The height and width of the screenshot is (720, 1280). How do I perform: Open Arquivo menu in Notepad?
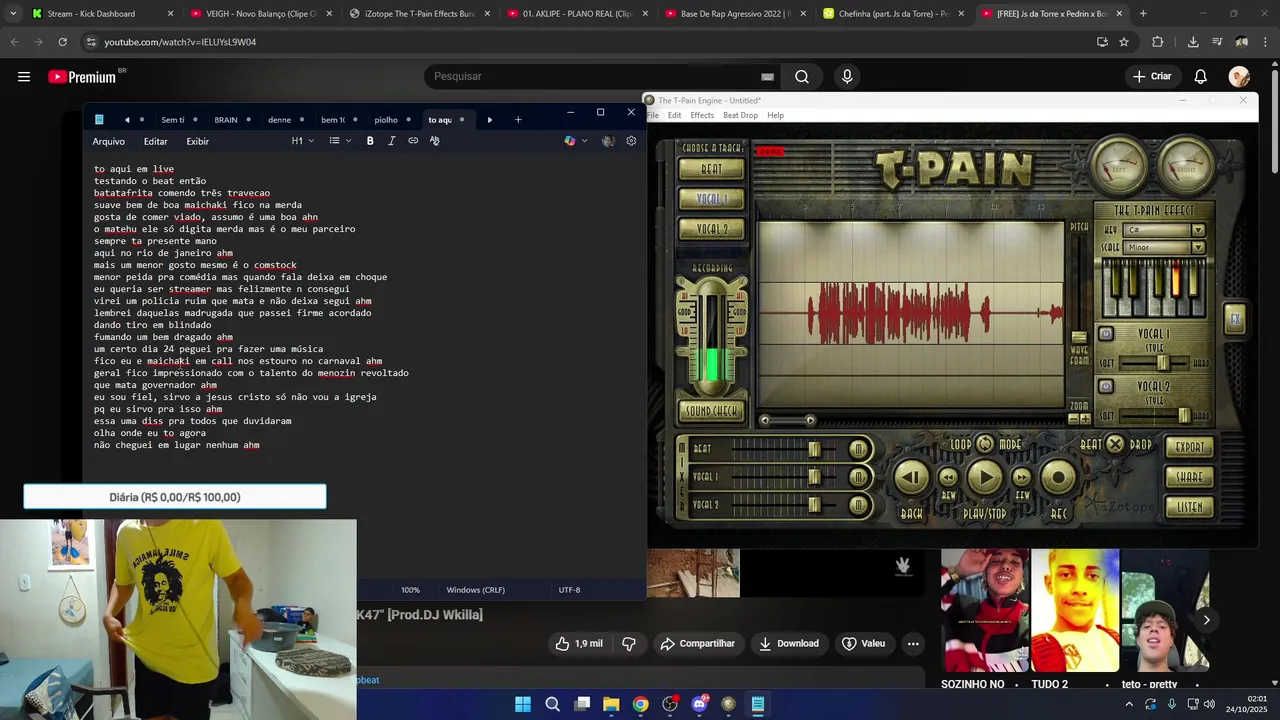[x=109, y=142]
